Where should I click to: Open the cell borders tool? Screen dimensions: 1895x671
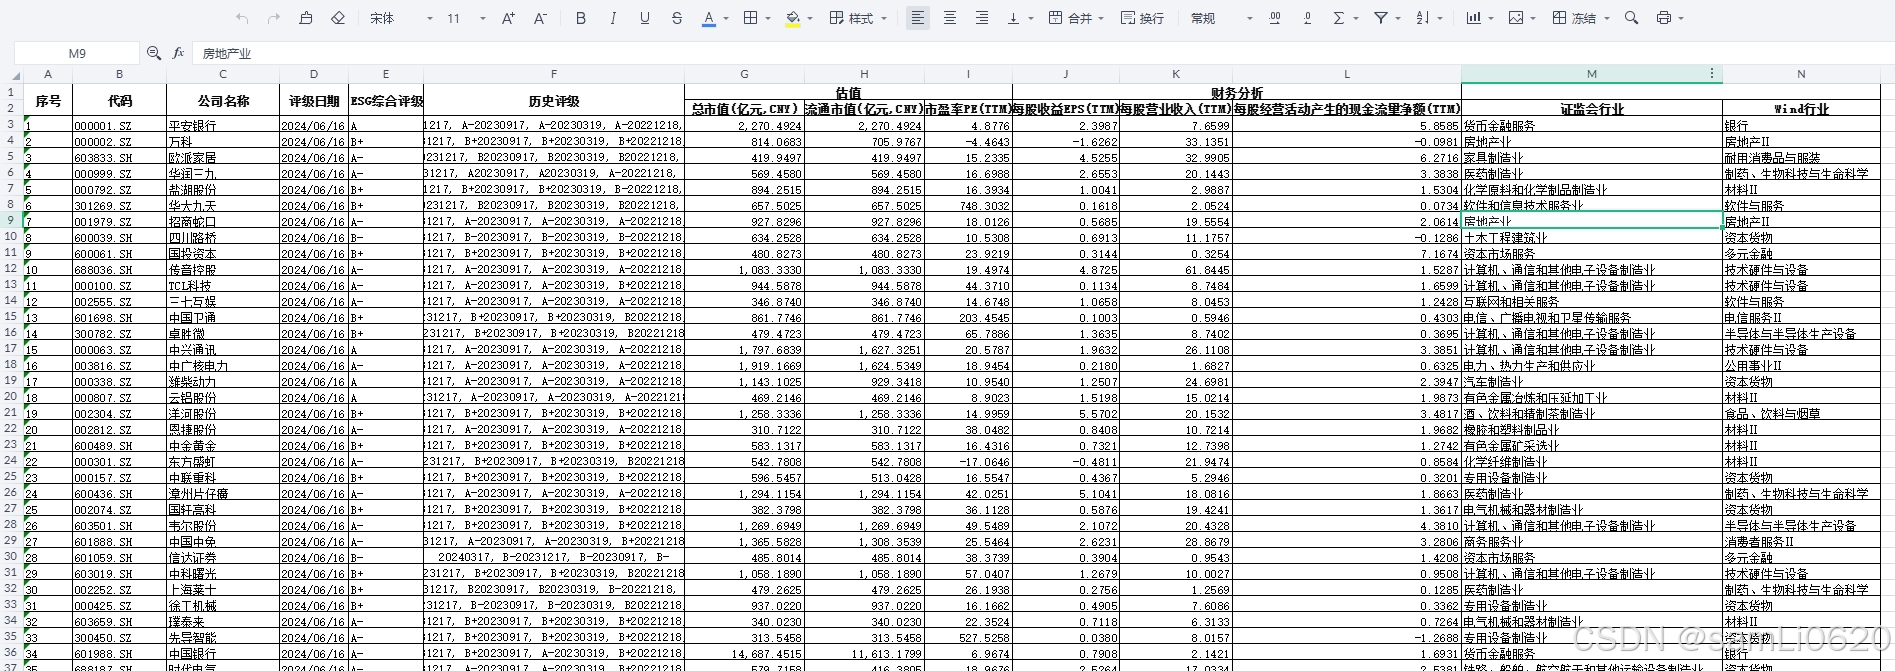(x=750, y=18)
